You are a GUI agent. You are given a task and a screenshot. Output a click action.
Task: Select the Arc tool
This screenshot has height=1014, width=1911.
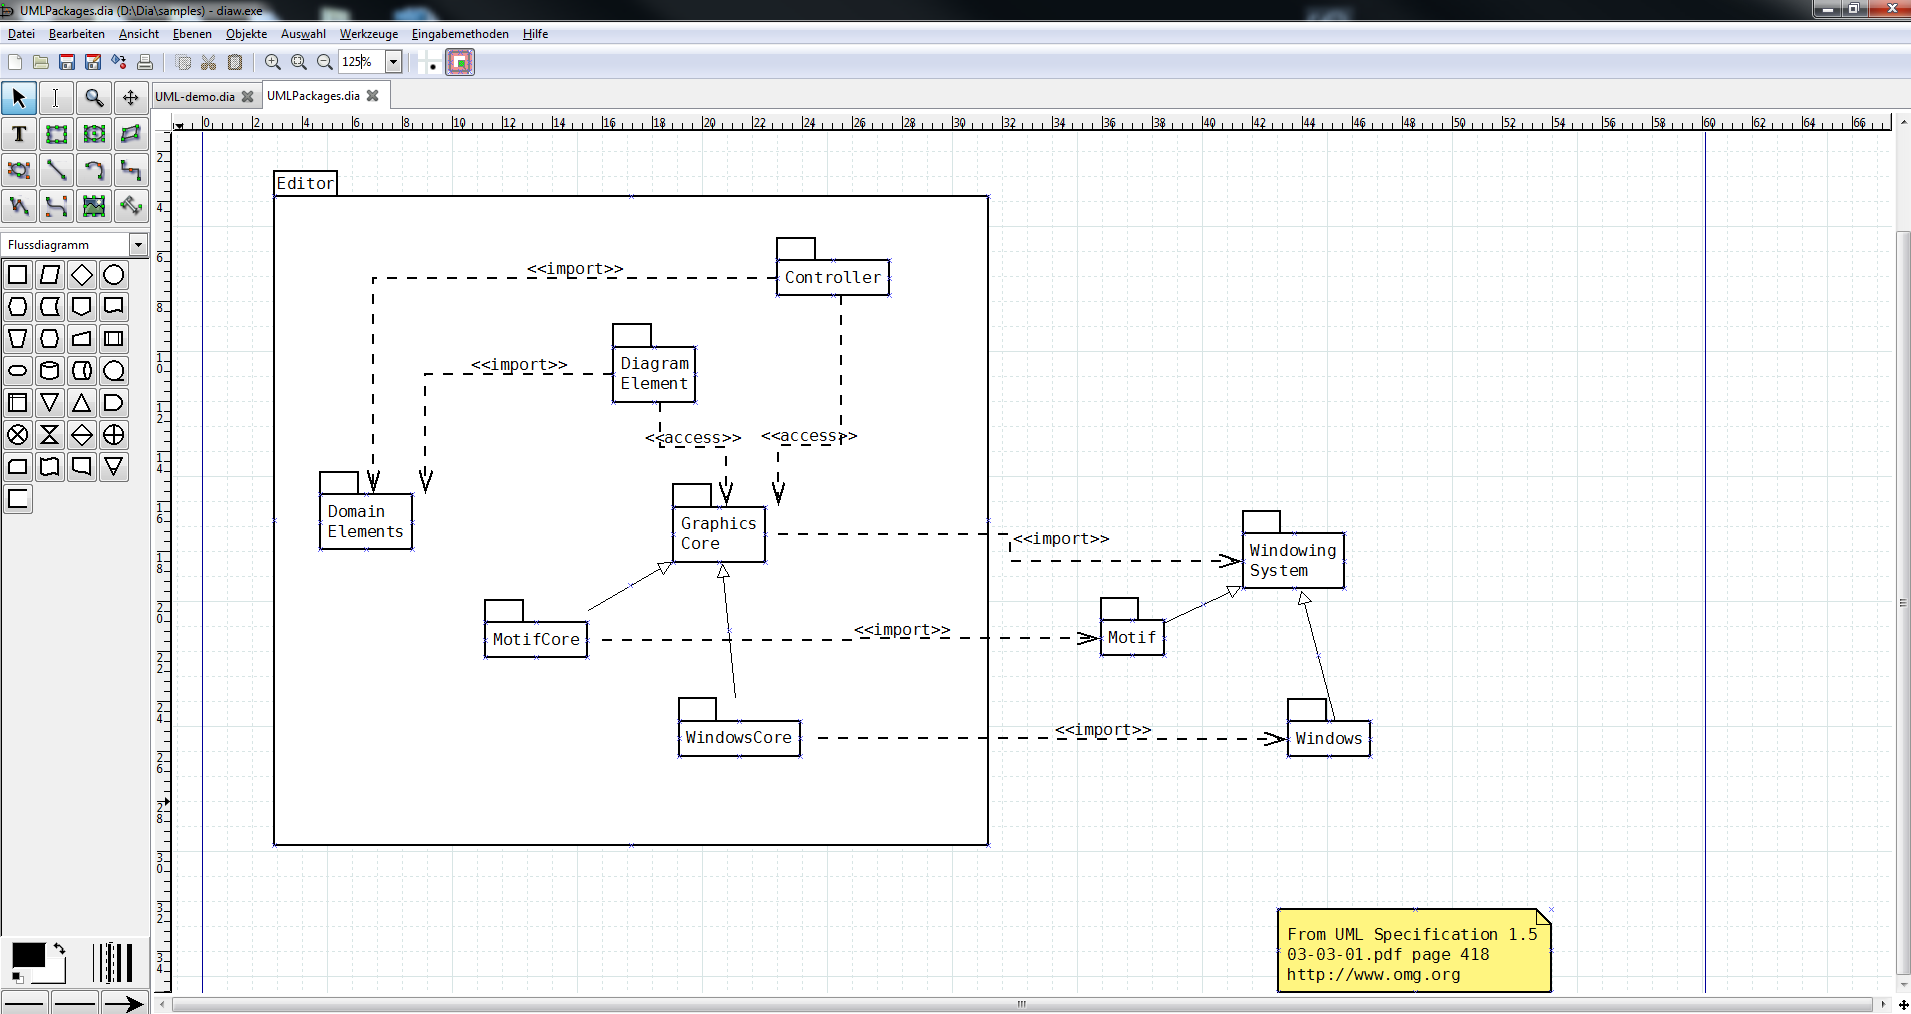tap(94, 170)
